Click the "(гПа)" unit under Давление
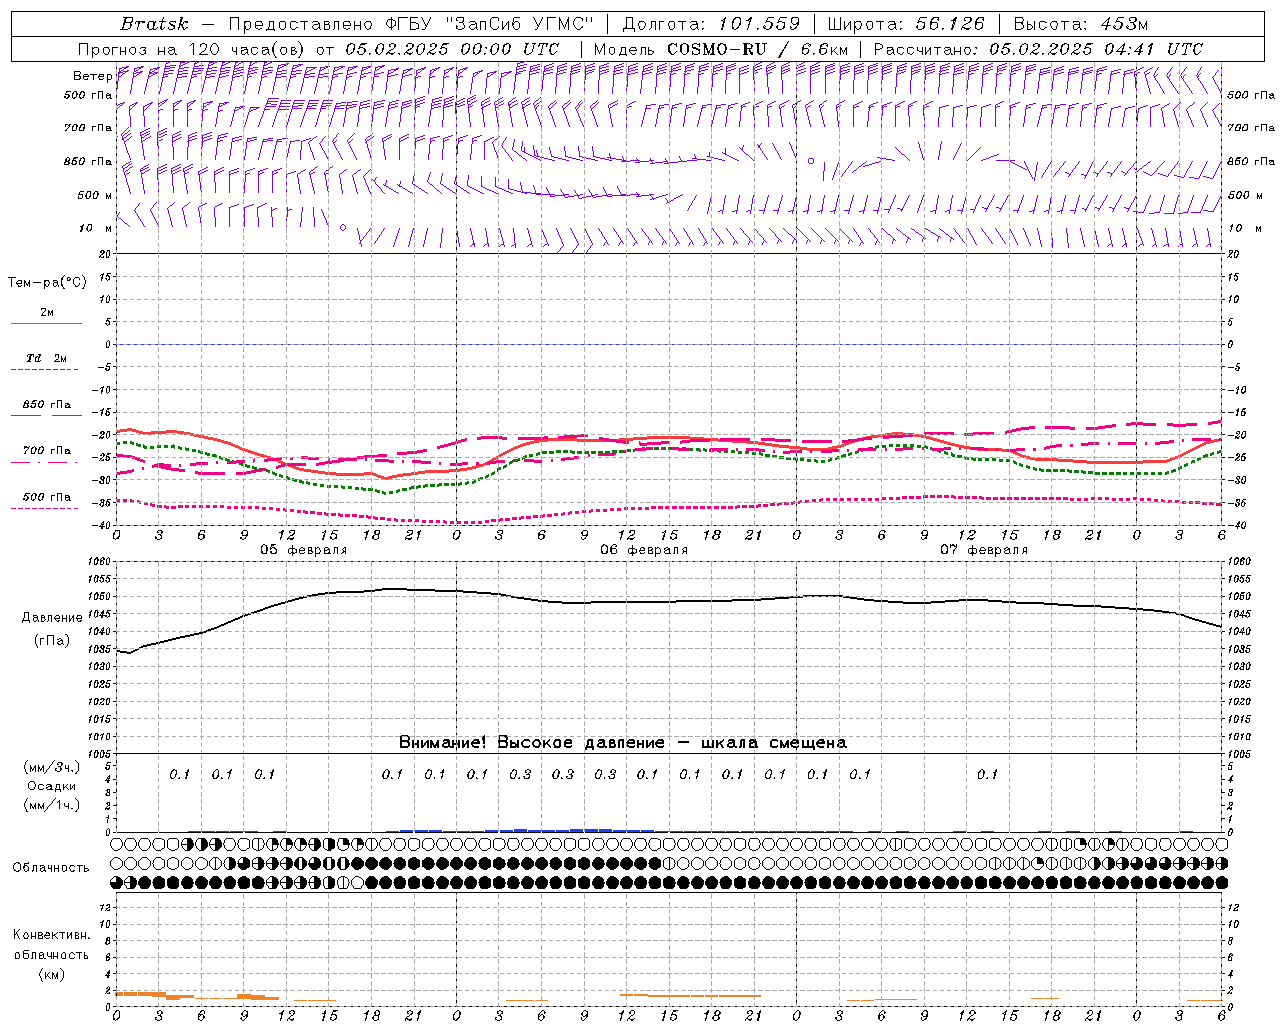1280x1024 pixels. 52,641
